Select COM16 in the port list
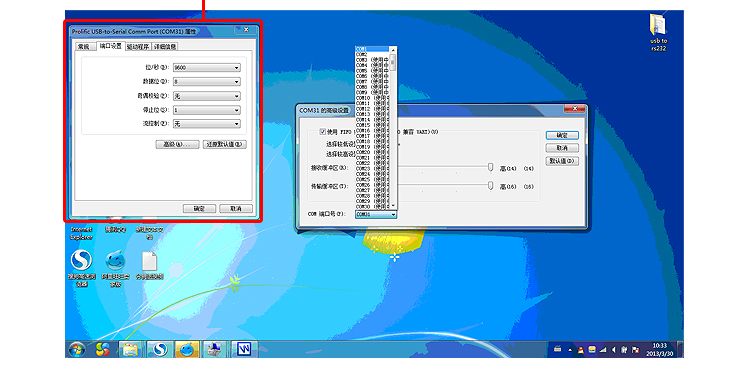The height and width of the screenshot is (376, 750). click(x=373, y=131)
